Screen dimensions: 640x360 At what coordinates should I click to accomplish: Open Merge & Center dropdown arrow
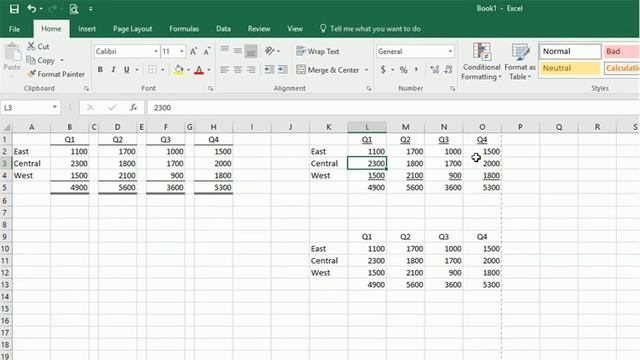(x=366, y=70)
